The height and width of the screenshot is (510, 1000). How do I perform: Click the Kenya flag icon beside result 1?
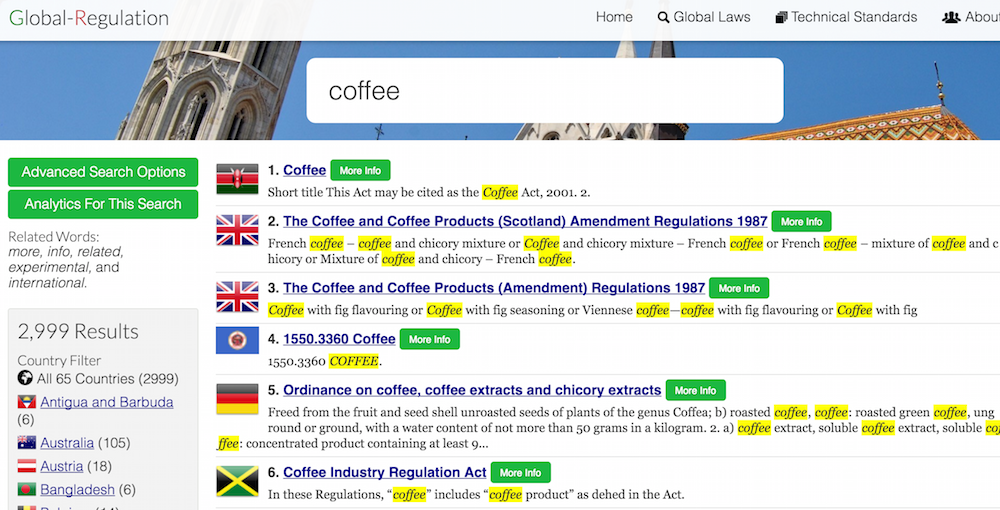click(x=237, y=179)
